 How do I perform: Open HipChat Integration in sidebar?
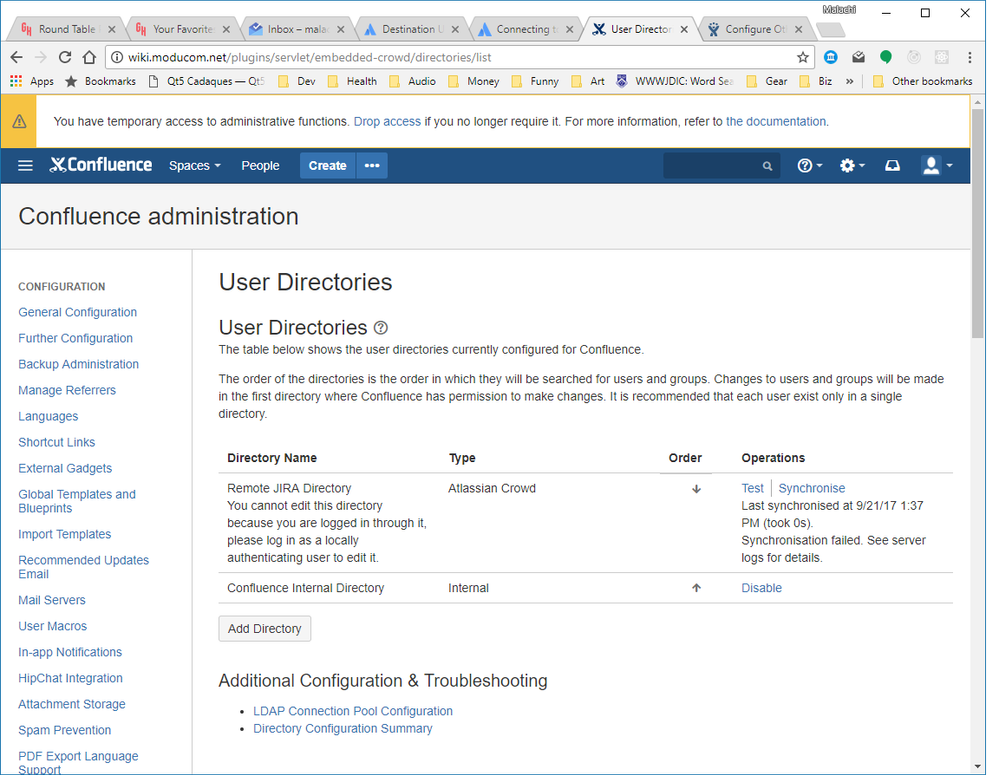pyautogui.click(x=70, y=679)
